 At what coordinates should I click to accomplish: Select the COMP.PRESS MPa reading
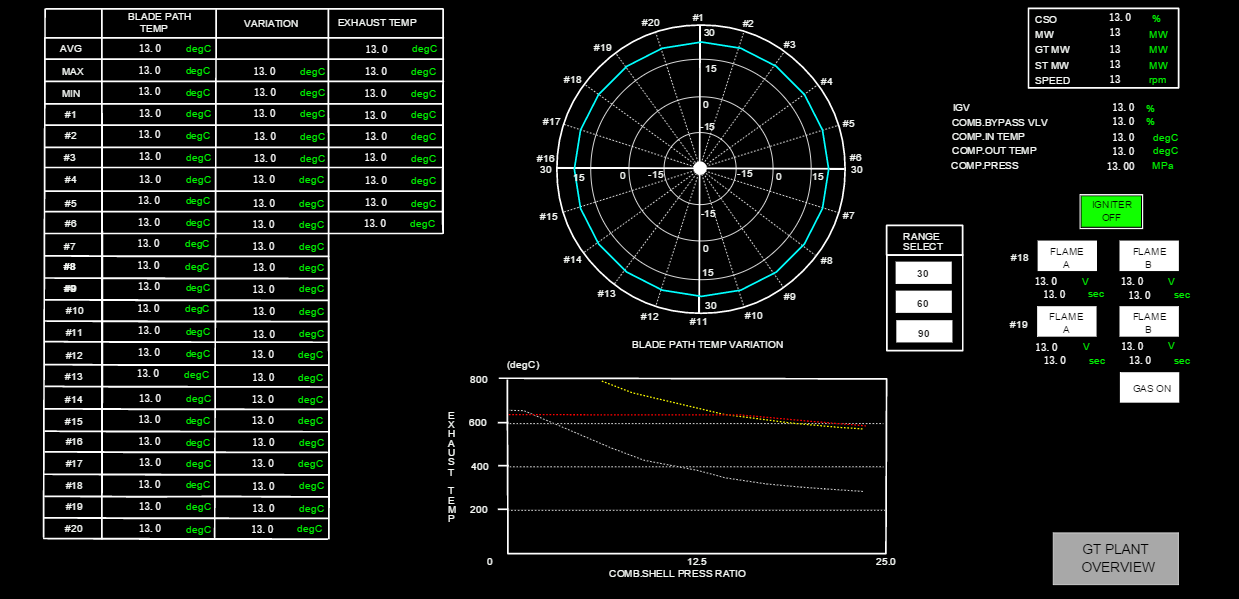point(1120,166)
